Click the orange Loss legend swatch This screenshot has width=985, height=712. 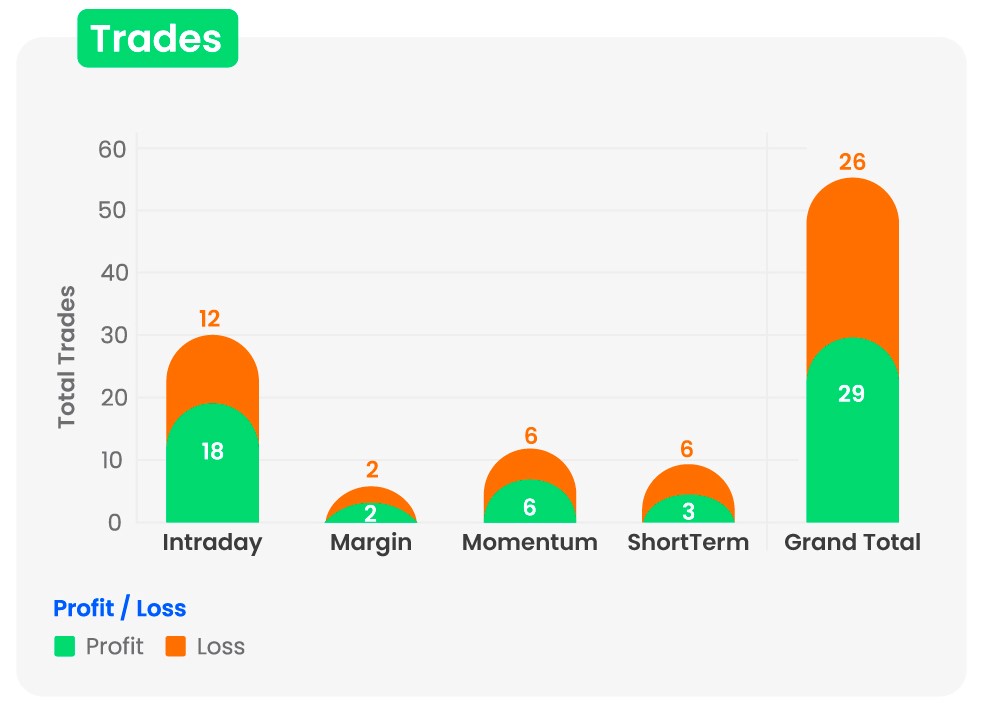click(176, 647)
